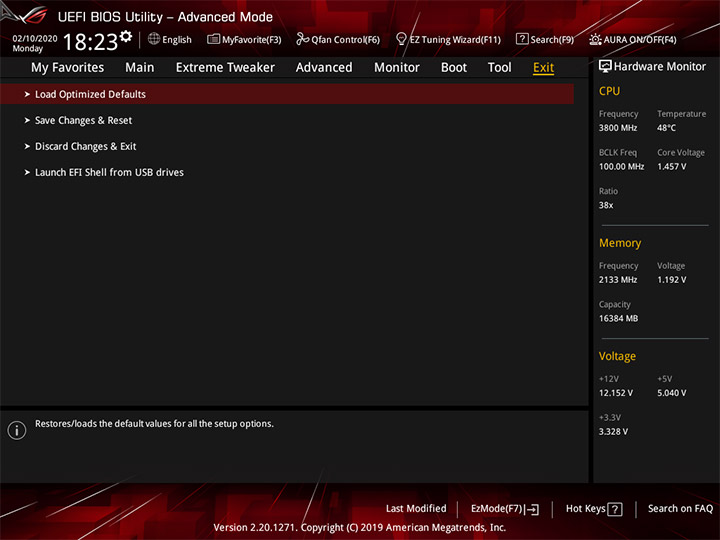Click the Memory section heading
This screenshot has height=540, width=720.
click(x=620, y=243)
